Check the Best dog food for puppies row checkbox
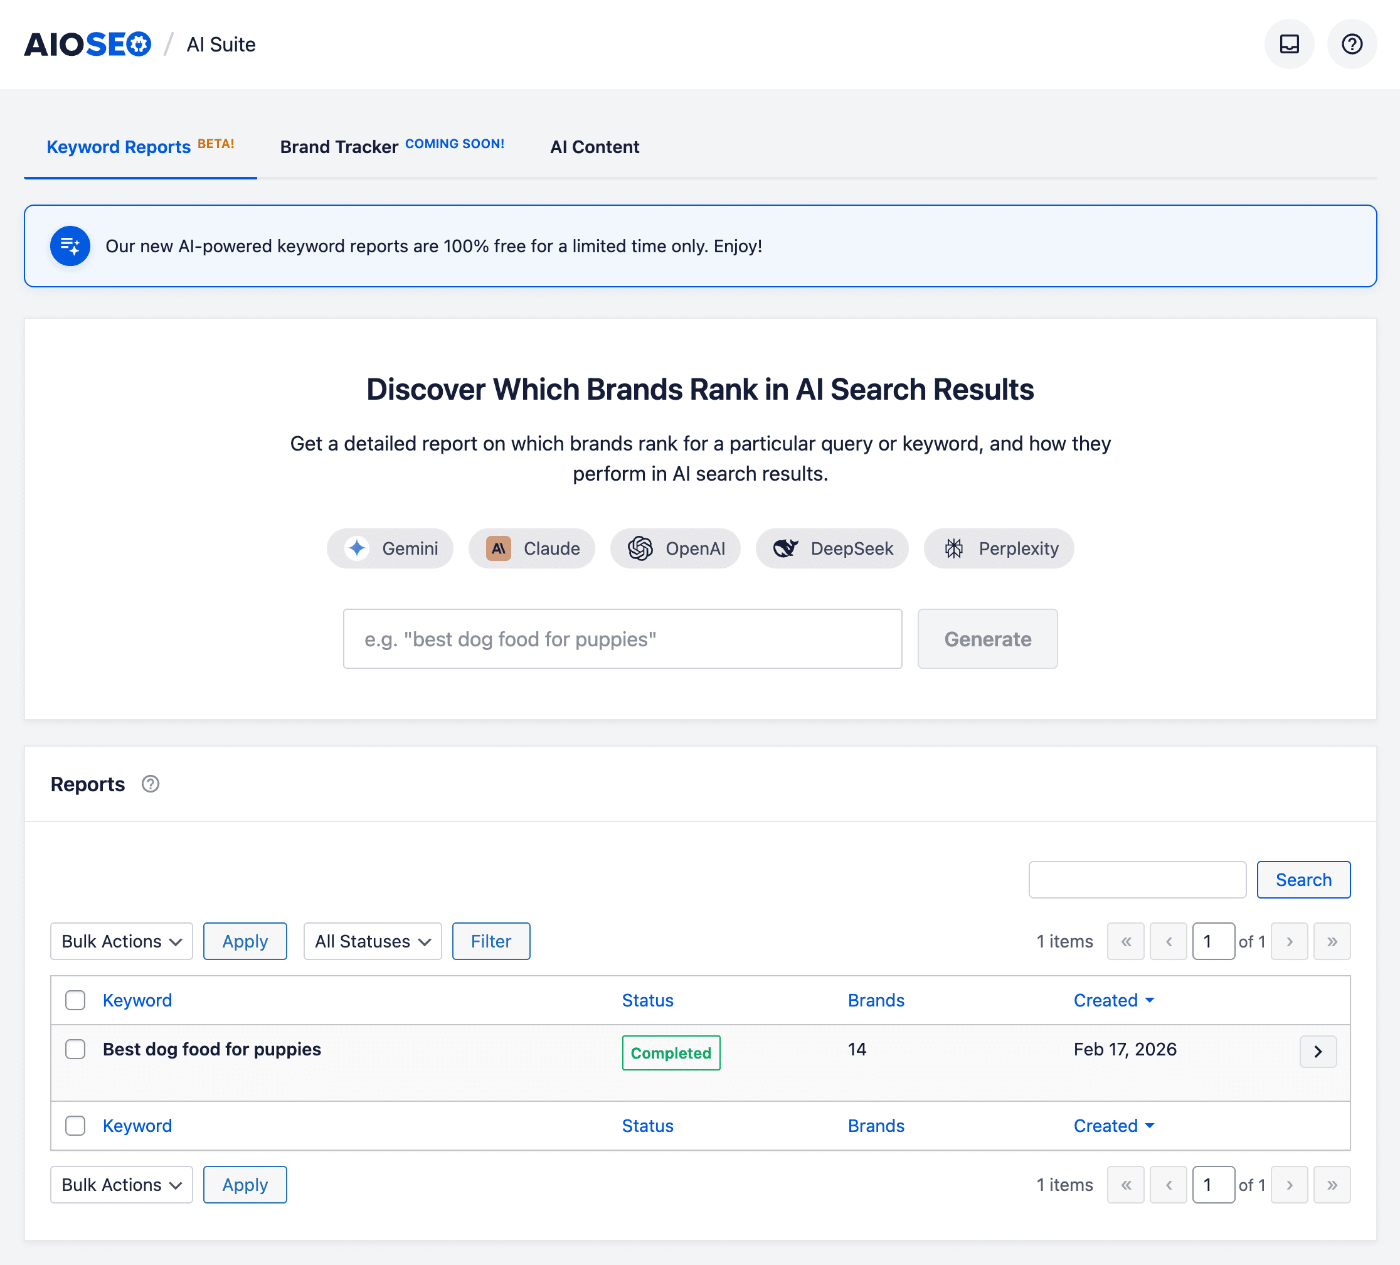Image resolution: width=1400 pixels, height=1265 pixels. [75, 1049]
